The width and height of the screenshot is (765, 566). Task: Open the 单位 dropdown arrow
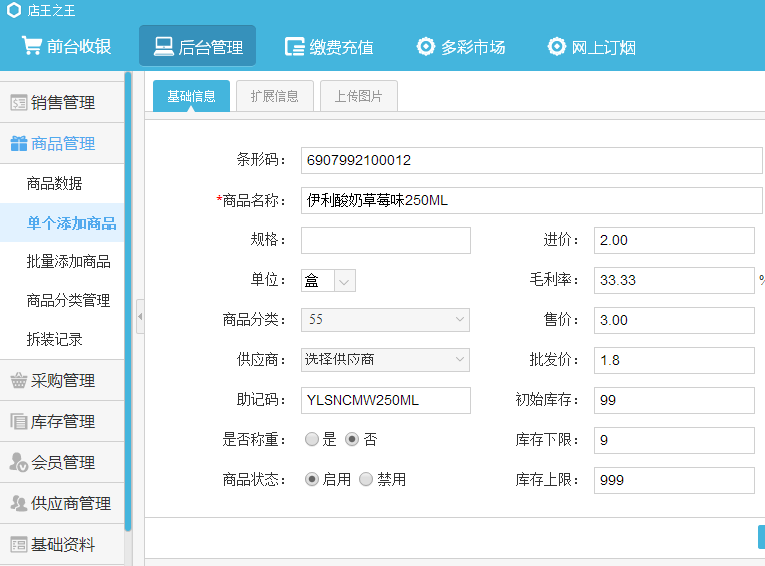click(344, 281)
